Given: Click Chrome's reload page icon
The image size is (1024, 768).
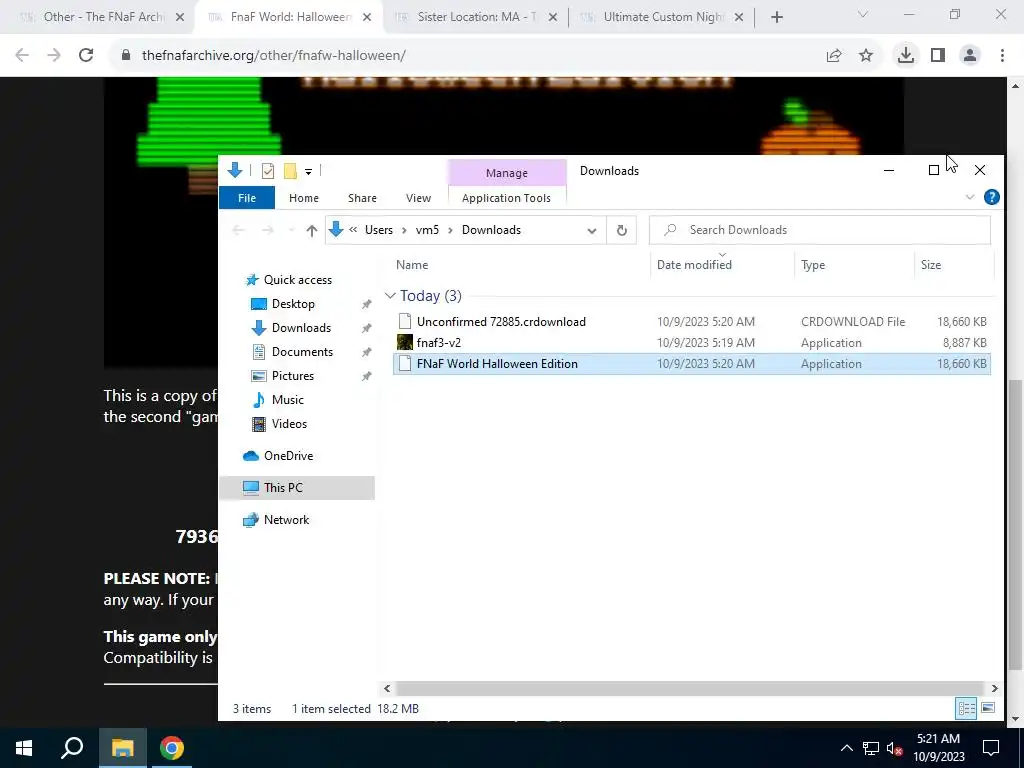Looking at the screenshot, I should point(86,56).
